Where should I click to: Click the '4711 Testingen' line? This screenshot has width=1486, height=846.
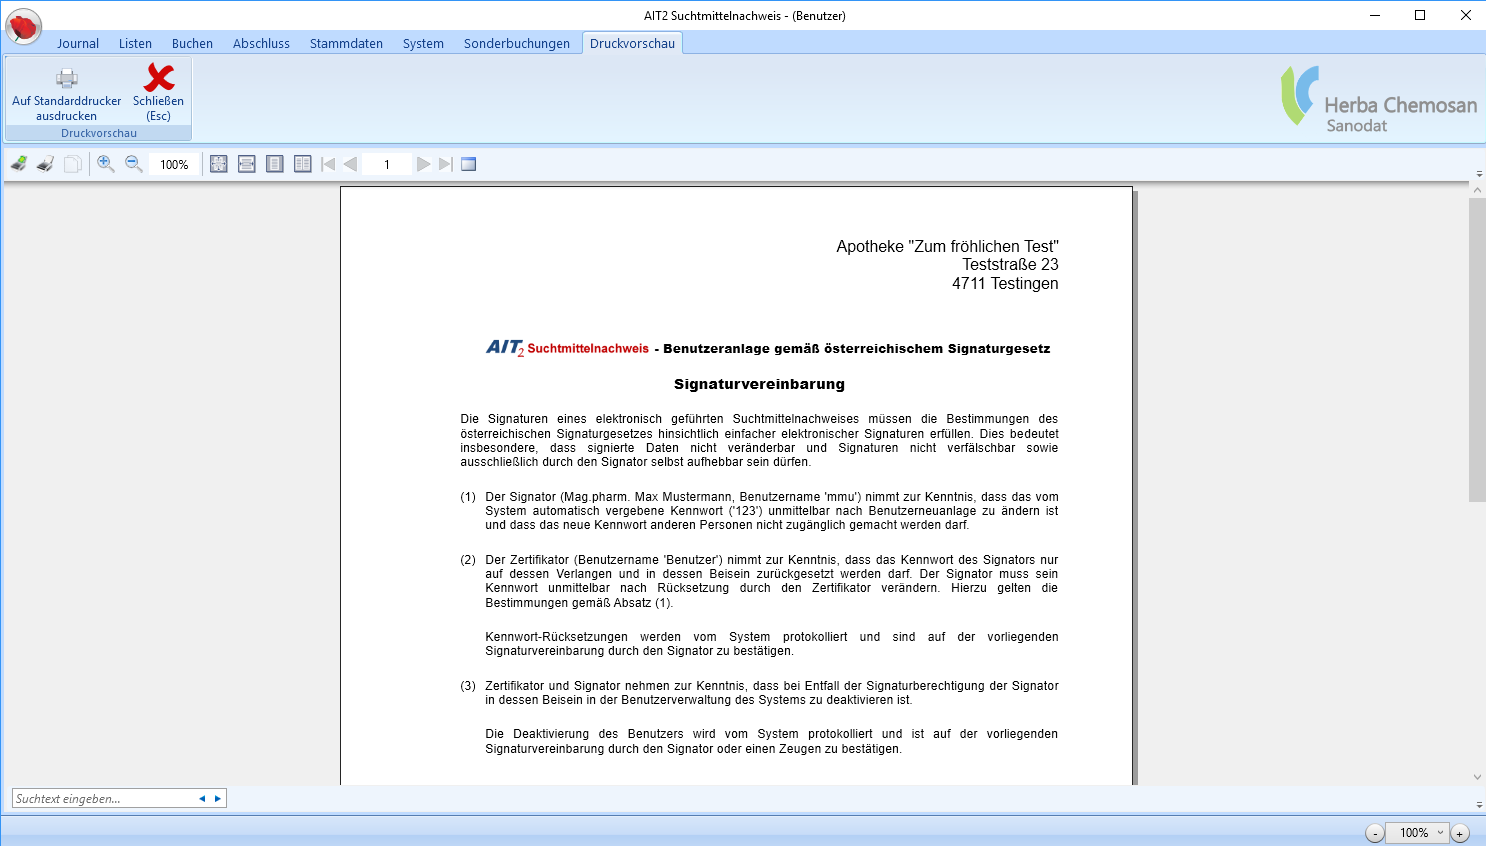[x=1005, y=284]
